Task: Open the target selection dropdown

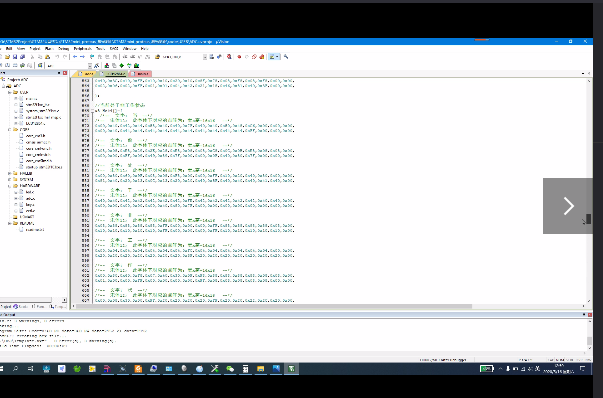Action: tap(90, 65)
